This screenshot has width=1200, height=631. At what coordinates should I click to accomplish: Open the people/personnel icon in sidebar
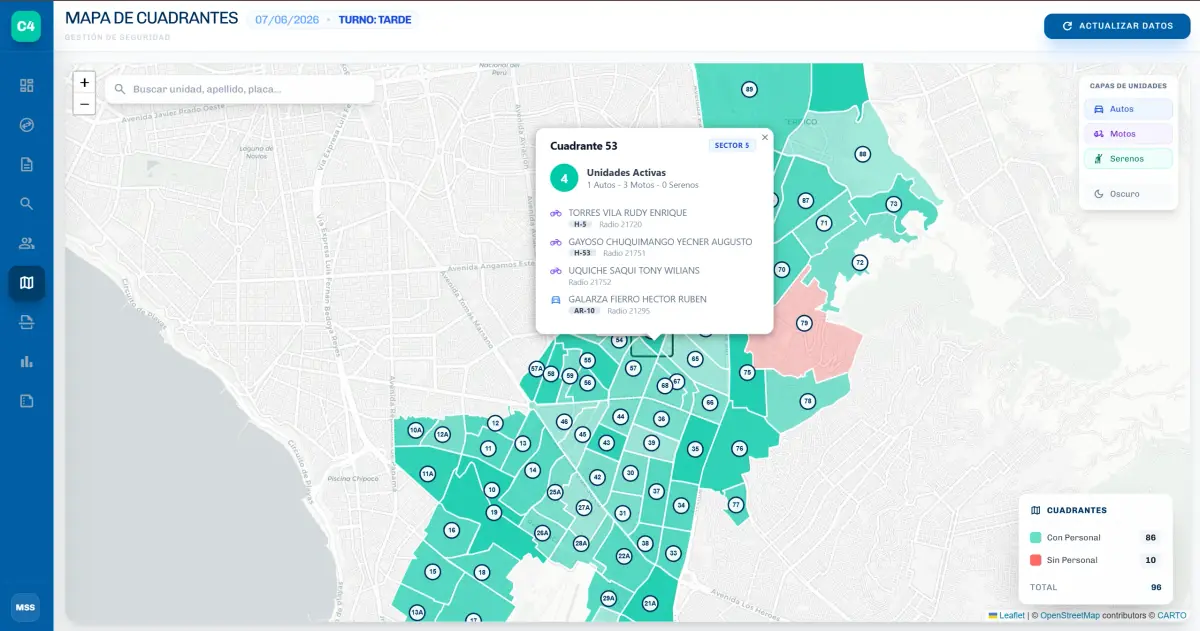[27, 243]
